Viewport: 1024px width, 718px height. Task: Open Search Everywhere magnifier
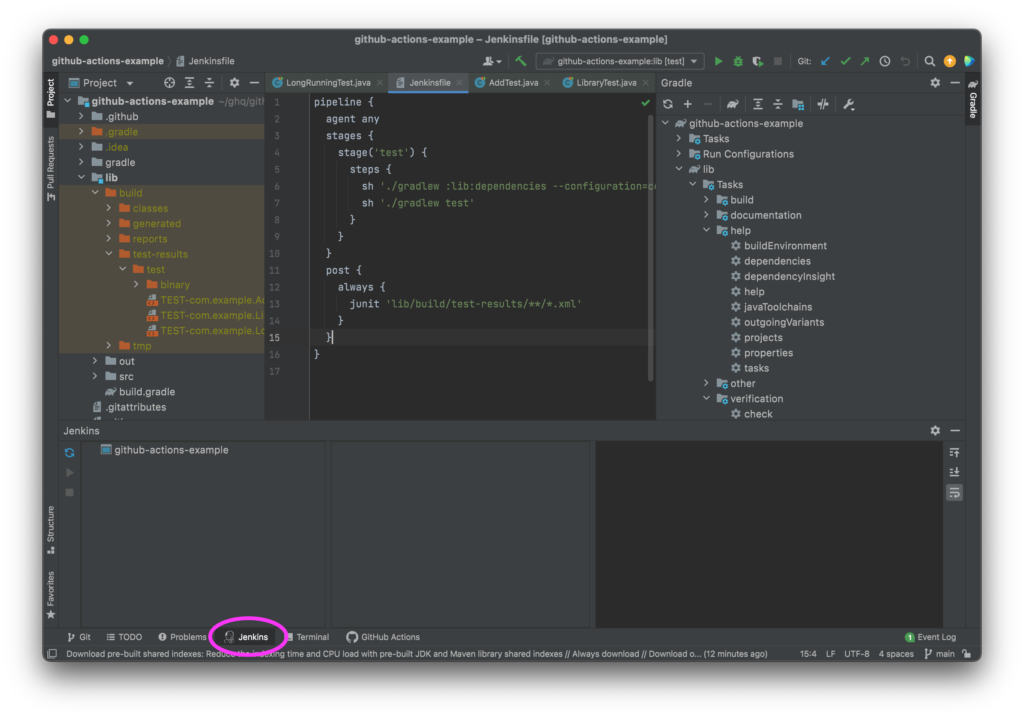click(929, 61)
